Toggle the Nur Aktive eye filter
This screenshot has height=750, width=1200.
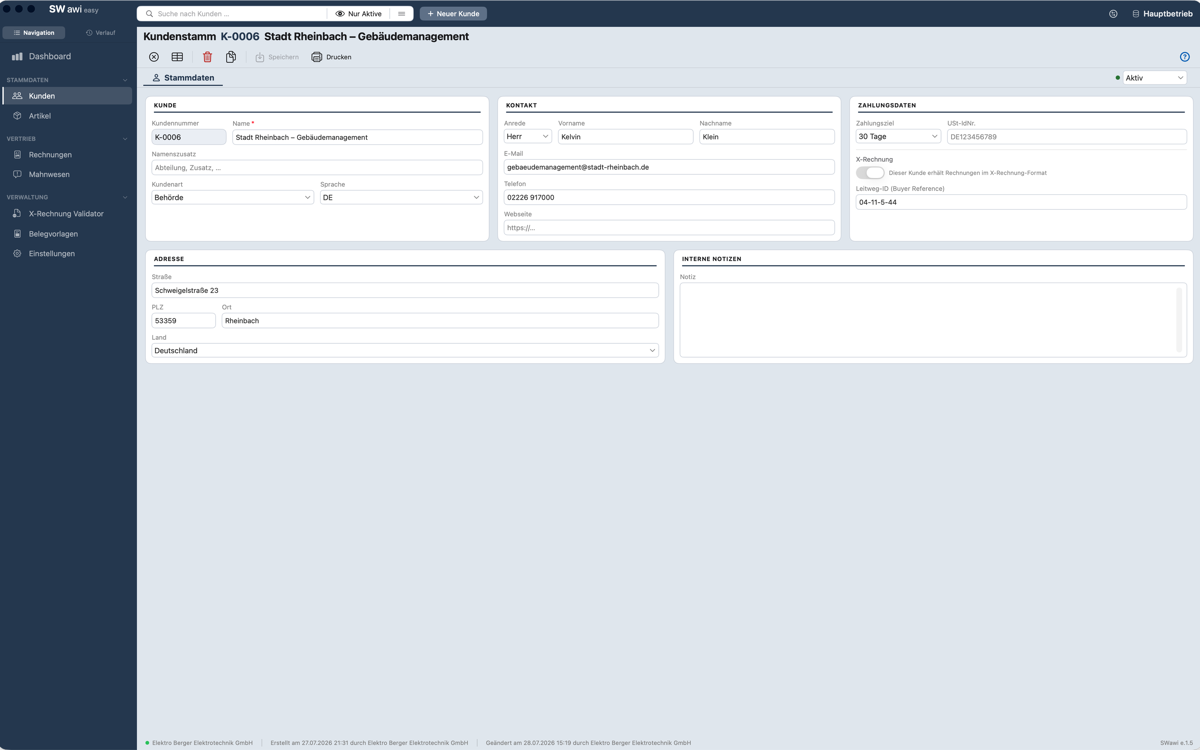(x=359, y=14)
